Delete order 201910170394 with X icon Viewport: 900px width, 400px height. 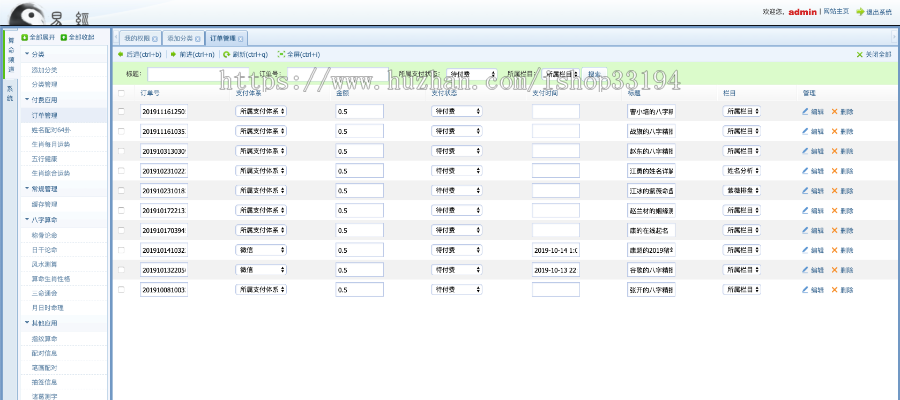click(835, 231)
